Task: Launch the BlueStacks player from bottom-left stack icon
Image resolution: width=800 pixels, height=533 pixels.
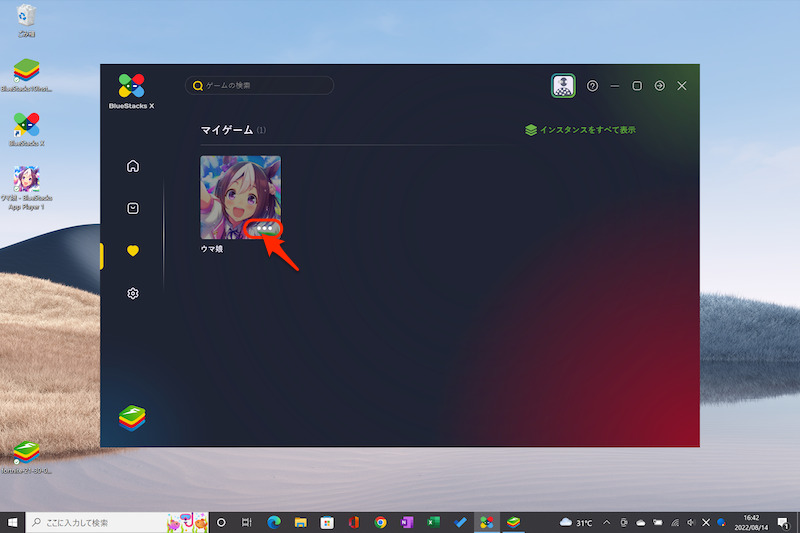Action: [x=132, y=417]
